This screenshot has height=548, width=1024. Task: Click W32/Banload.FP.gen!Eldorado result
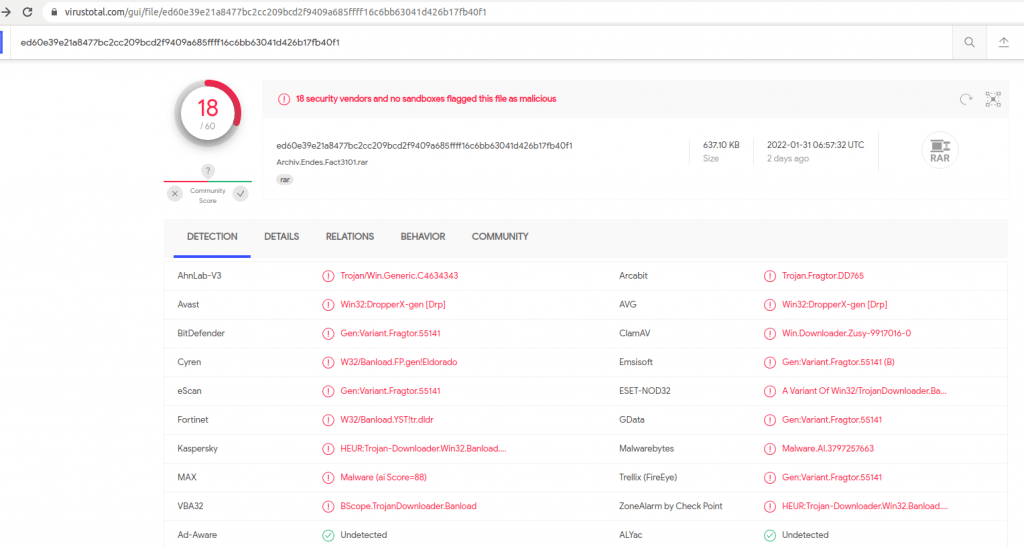click(x=398, y=362)
